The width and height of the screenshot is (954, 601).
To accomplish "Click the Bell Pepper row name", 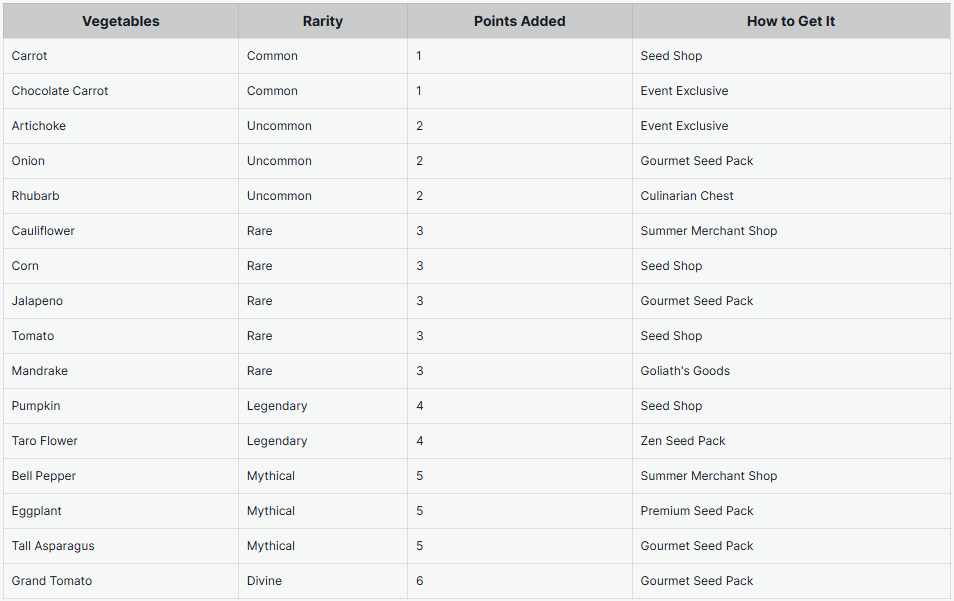I will (44, 476).
